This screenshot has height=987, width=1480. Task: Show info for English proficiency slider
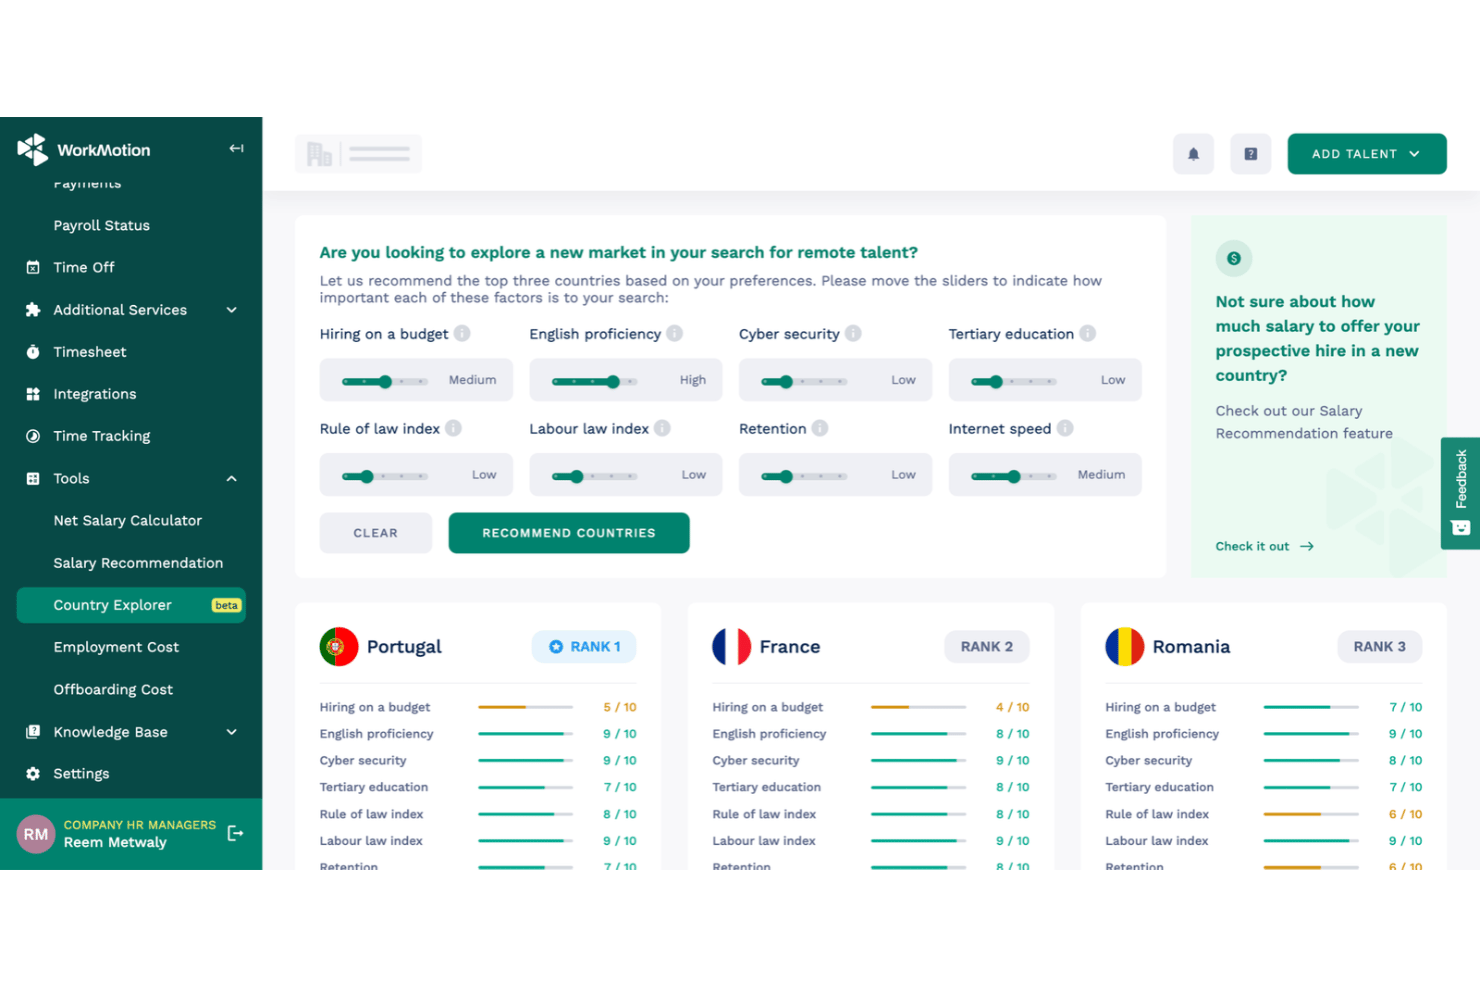pos(675,333)
